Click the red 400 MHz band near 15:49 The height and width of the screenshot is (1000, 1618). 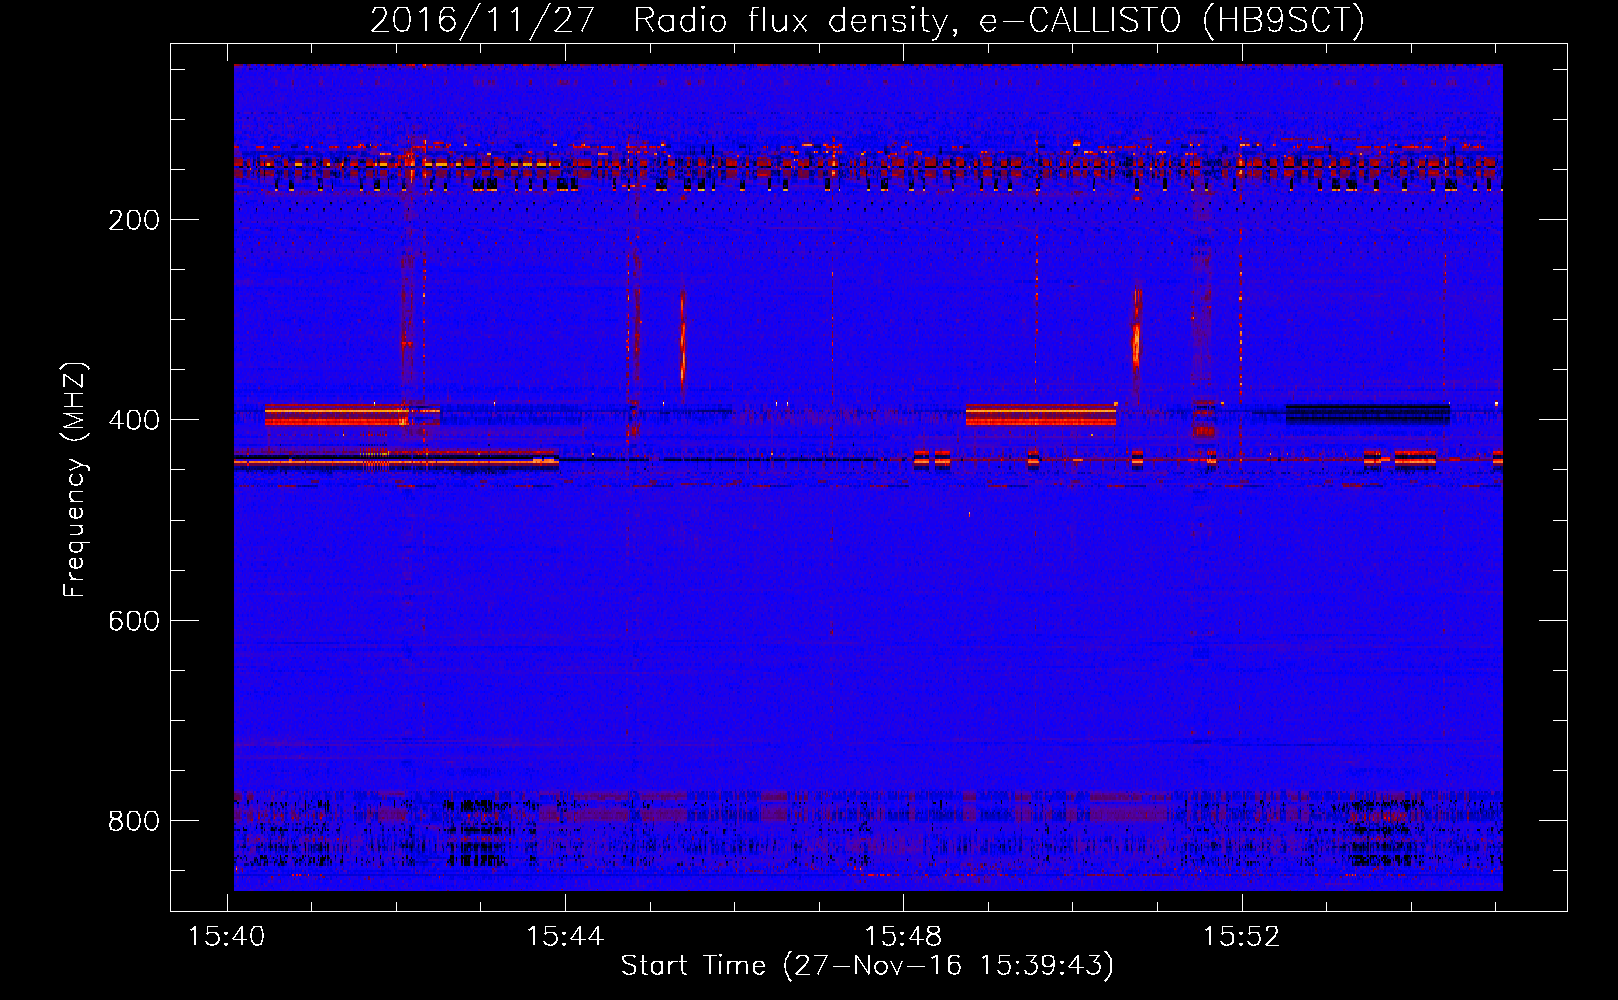point(1041,415)
